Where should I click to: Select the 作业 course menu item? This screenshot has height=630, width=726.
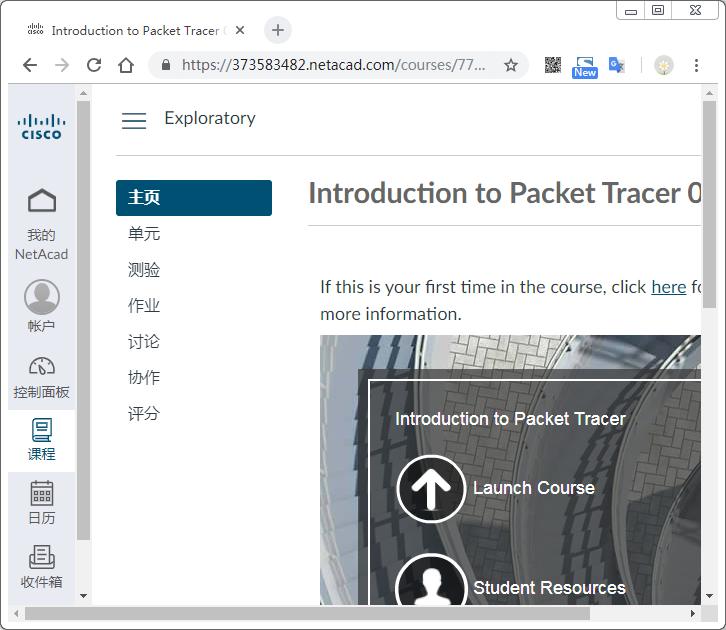[x=144, y=306]
